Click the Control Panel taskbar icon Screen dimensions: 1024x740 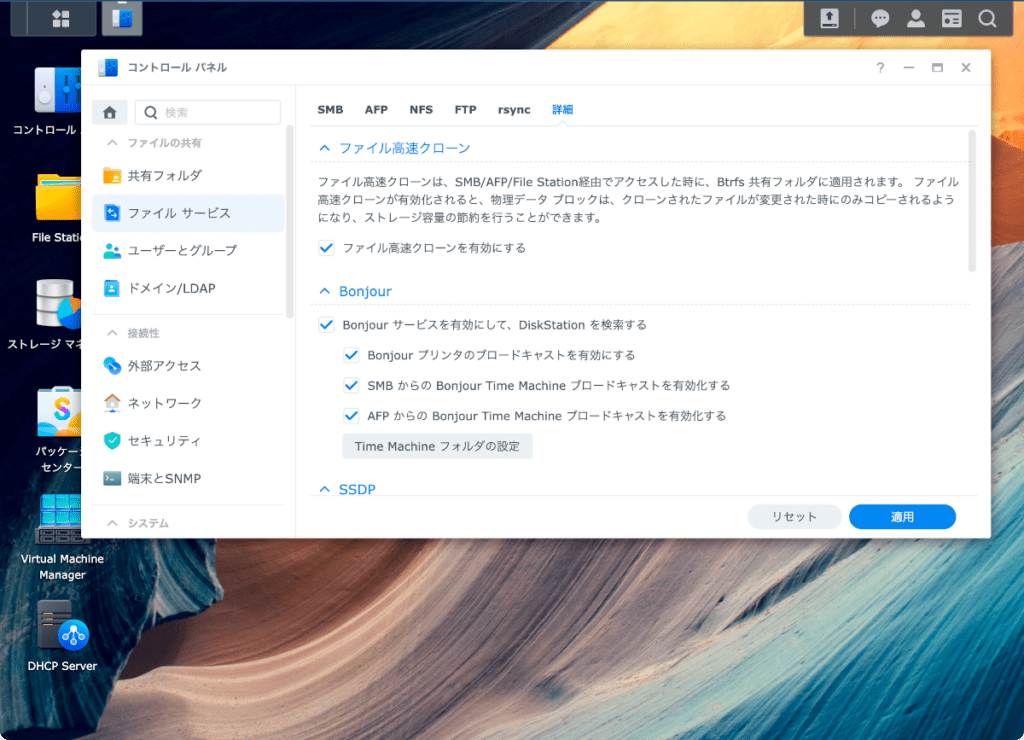click(x=122, y=18)
